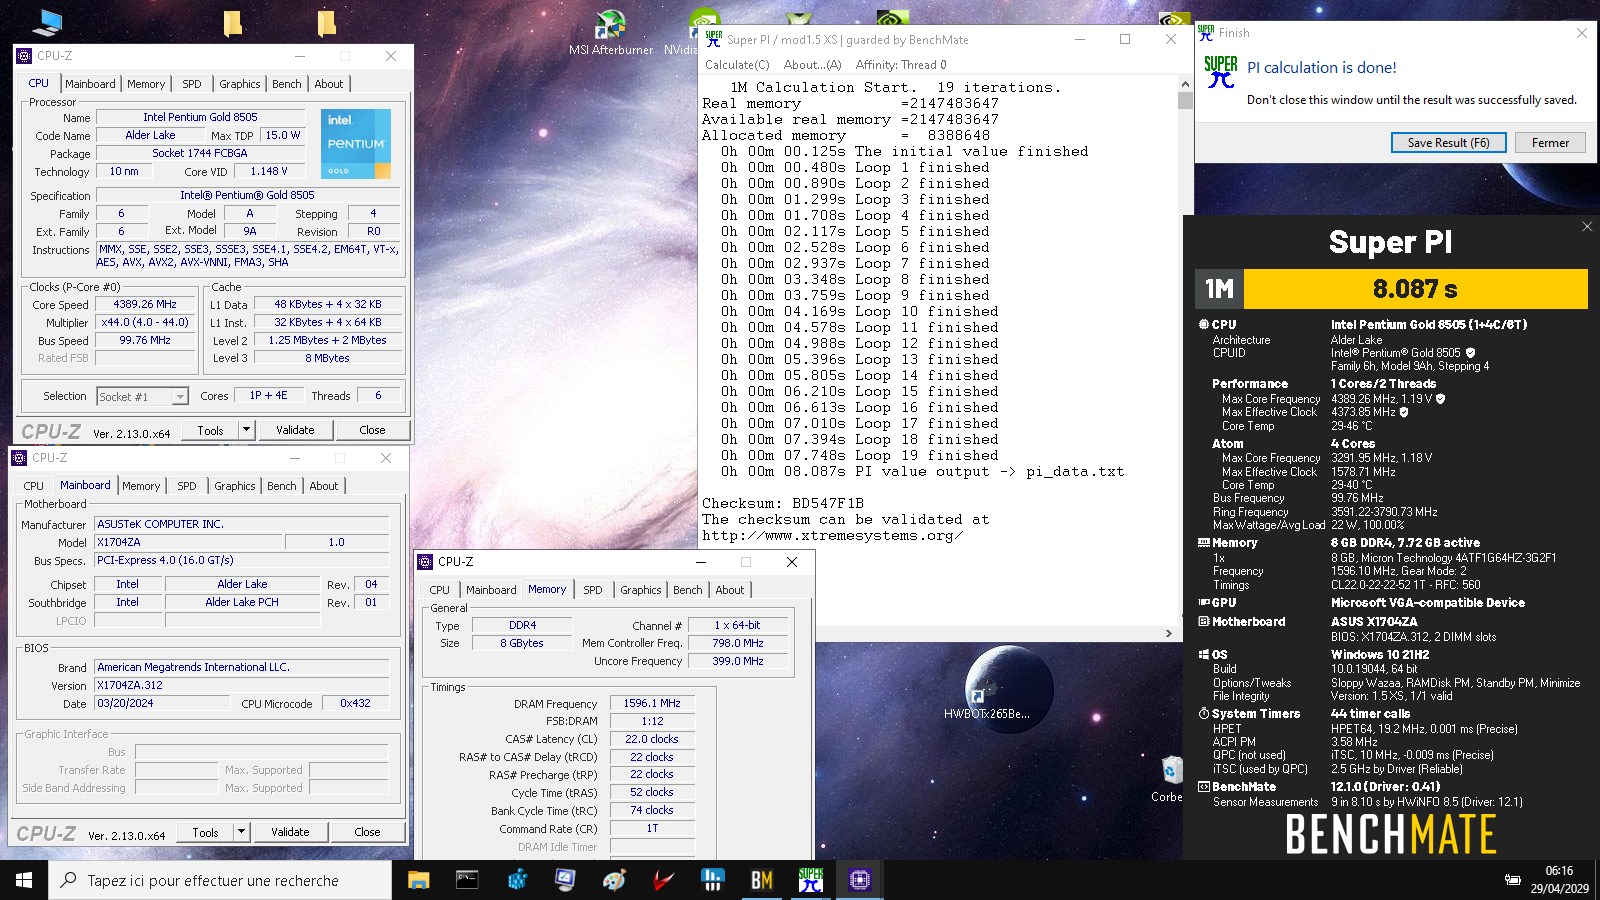Screen dimensions: 1600x900
Task: Open the About...(A) menu in Super PI
Action: click(x=812, y=65)
